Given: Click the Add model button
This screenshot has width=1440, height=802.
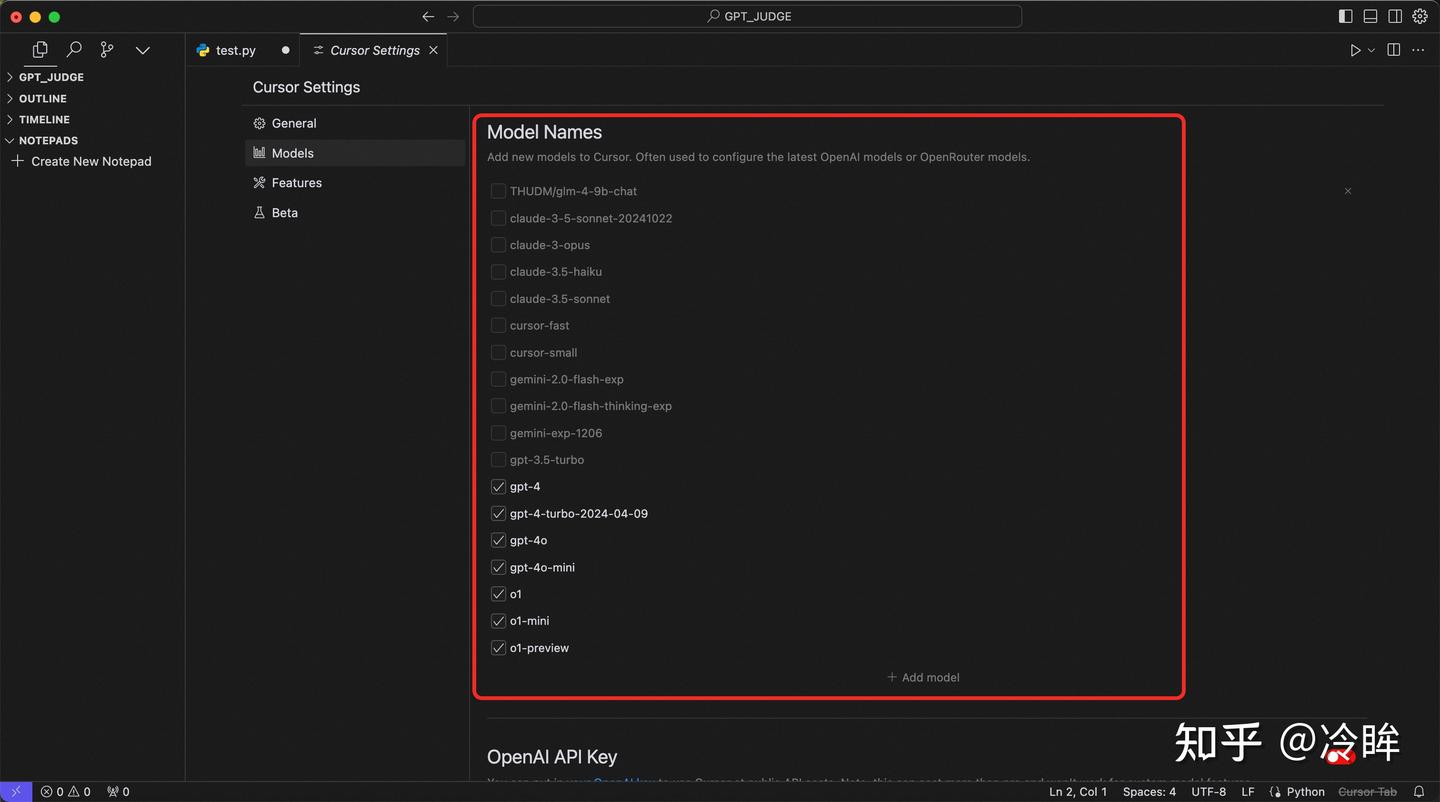Looking at the screenshot, I should tap(922, 677).
